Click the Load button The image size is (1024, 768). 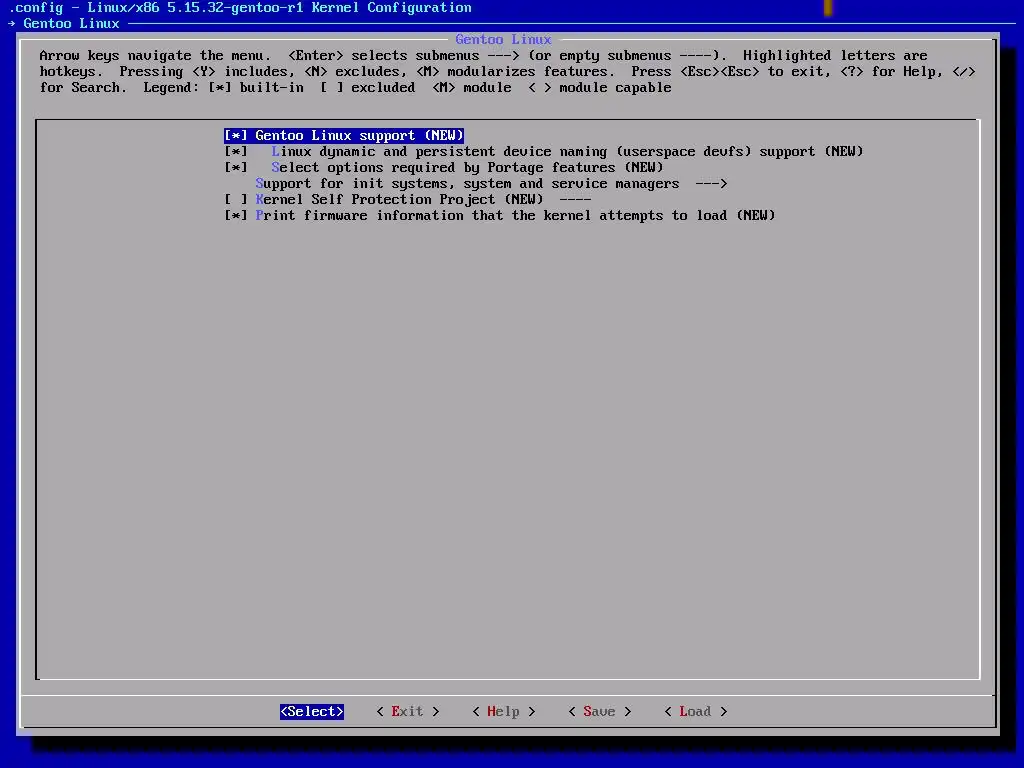coord(696,711)
